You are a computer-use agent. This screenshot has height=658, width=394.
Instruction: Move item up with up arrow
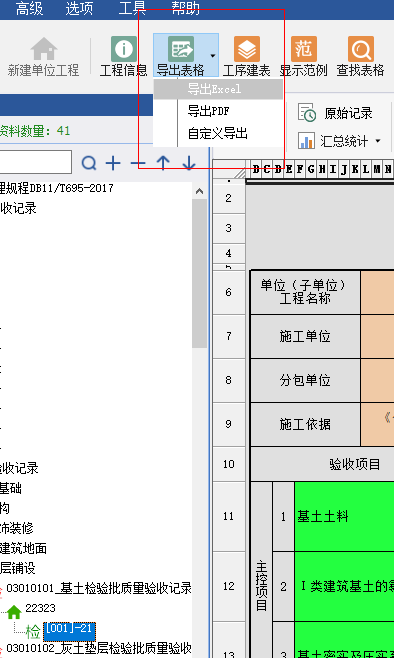[x=163, y=163]
